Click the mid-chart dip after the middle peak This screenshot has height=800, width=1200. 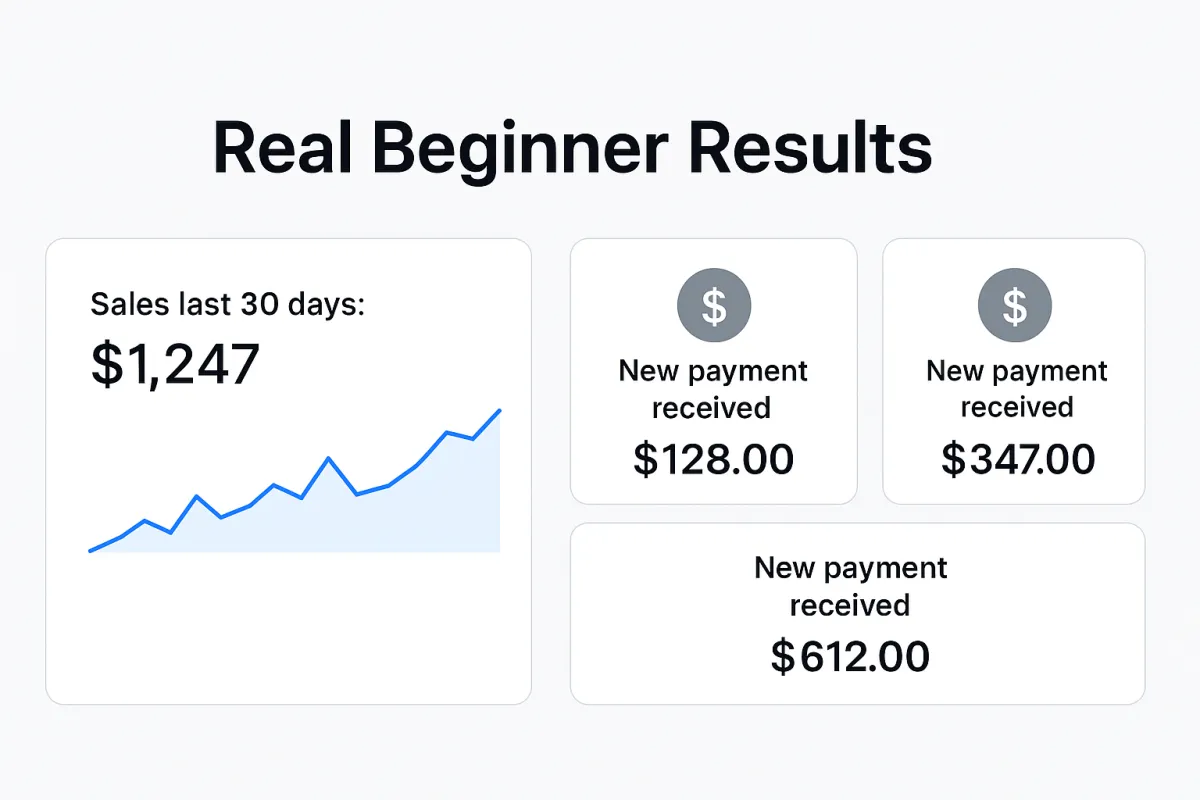357,494
